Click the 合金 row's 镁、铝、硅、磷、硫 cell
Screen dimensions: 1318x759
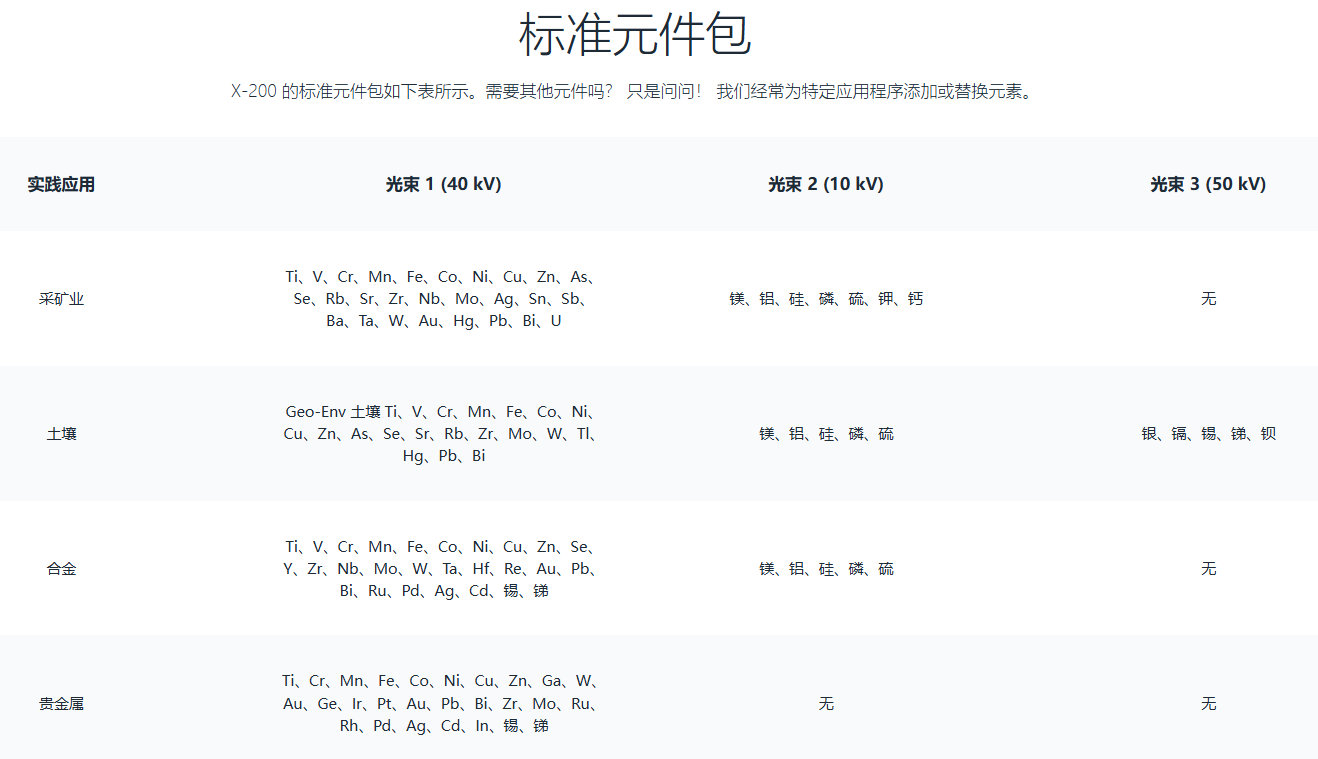click(x=825, y=569)
